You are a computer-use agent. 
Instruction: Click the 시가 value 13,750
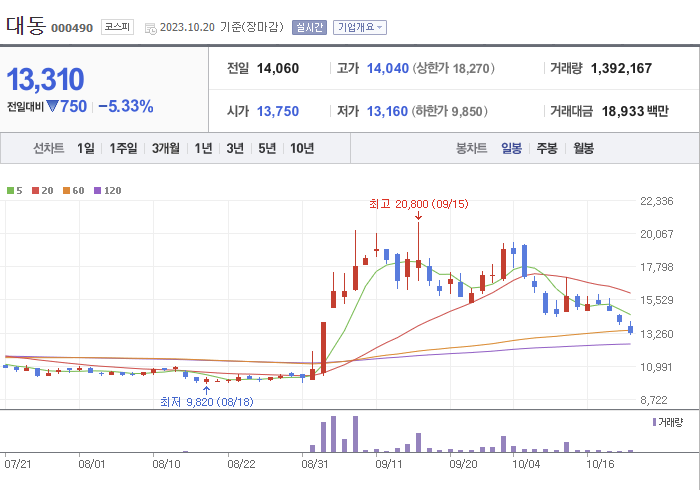[x=278, y=111]
